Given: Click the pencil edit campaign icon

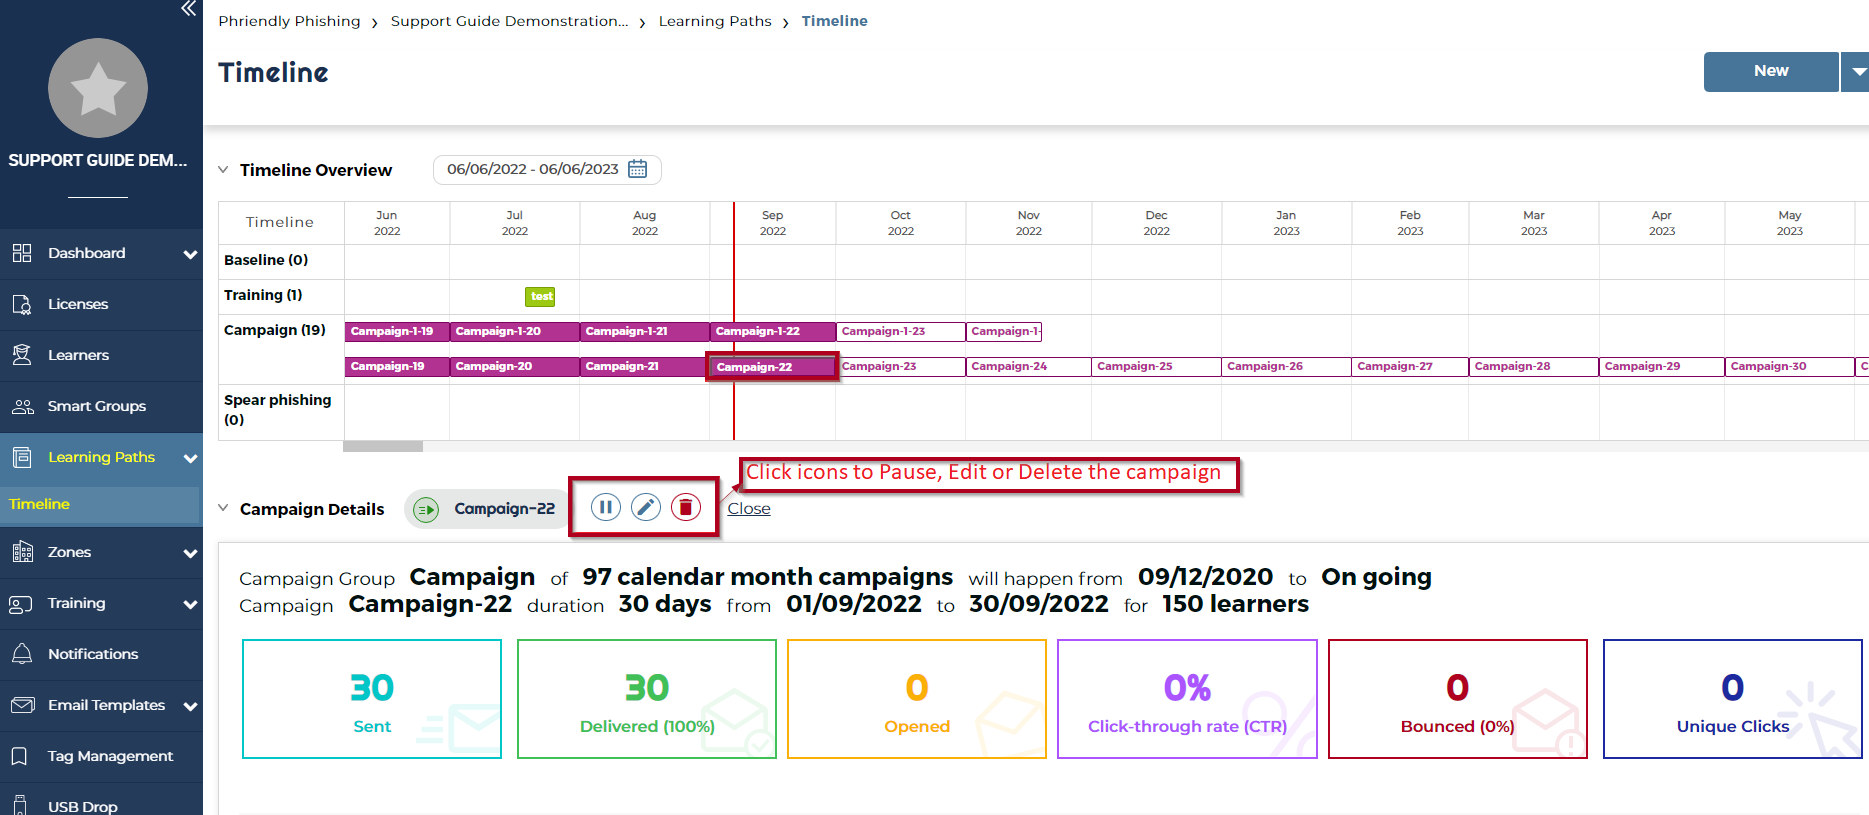Looking at the screenshot, I should point(646,508).
